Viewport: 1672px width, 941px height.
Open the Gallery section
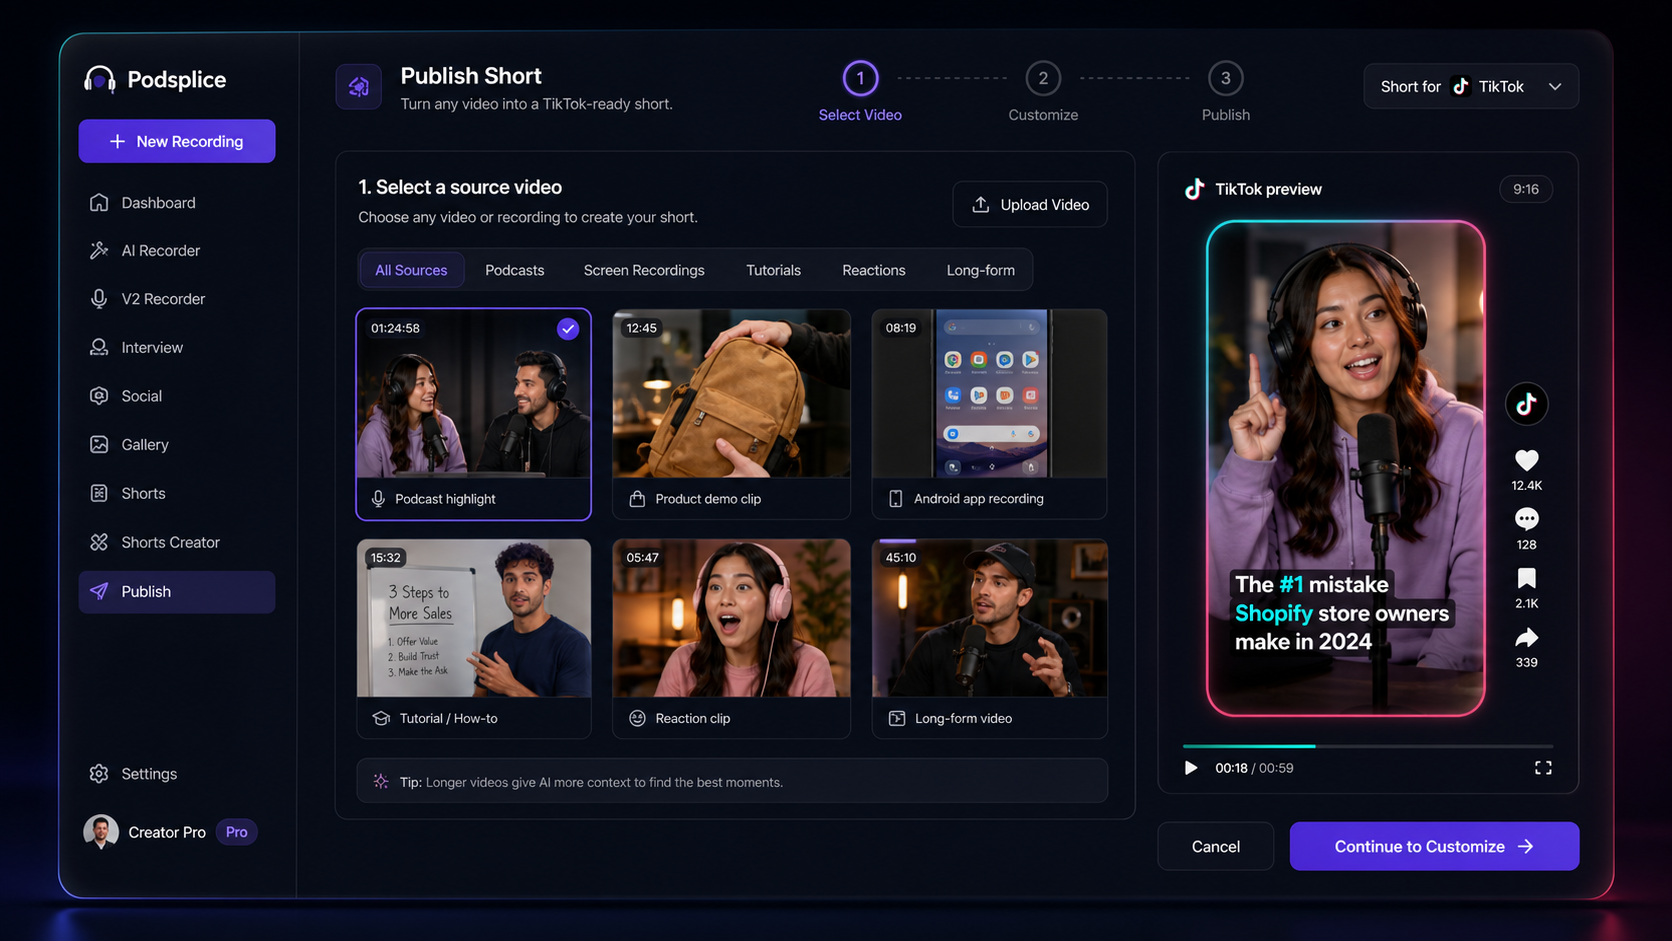177,445
